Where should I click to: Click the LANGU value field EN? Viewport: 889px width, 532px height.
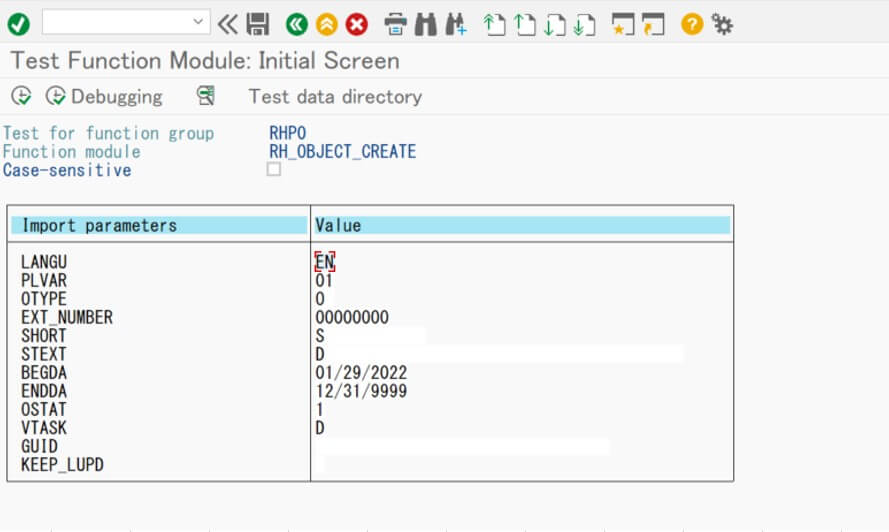click(x=325, y=261)
